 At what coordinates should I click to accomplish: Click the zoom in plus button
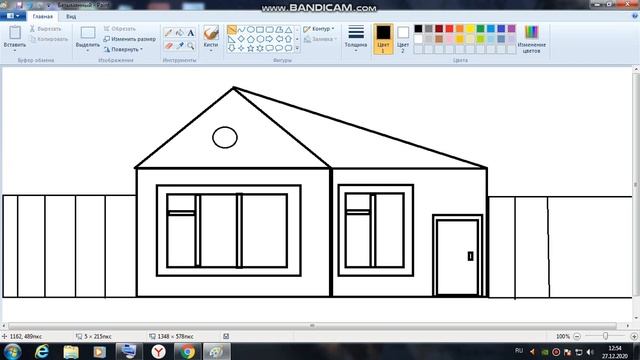pos(634,336)
